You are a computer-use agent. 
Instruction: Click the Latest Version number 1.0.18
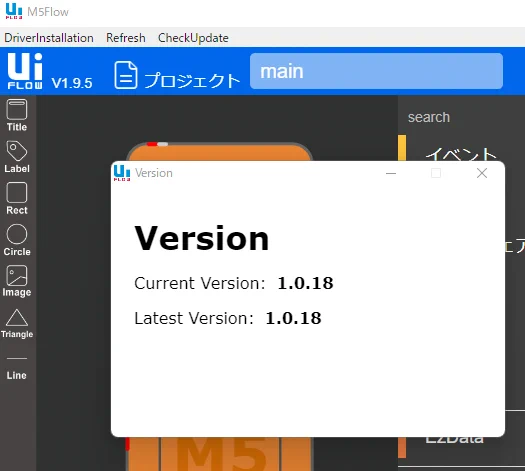point(293,318)
